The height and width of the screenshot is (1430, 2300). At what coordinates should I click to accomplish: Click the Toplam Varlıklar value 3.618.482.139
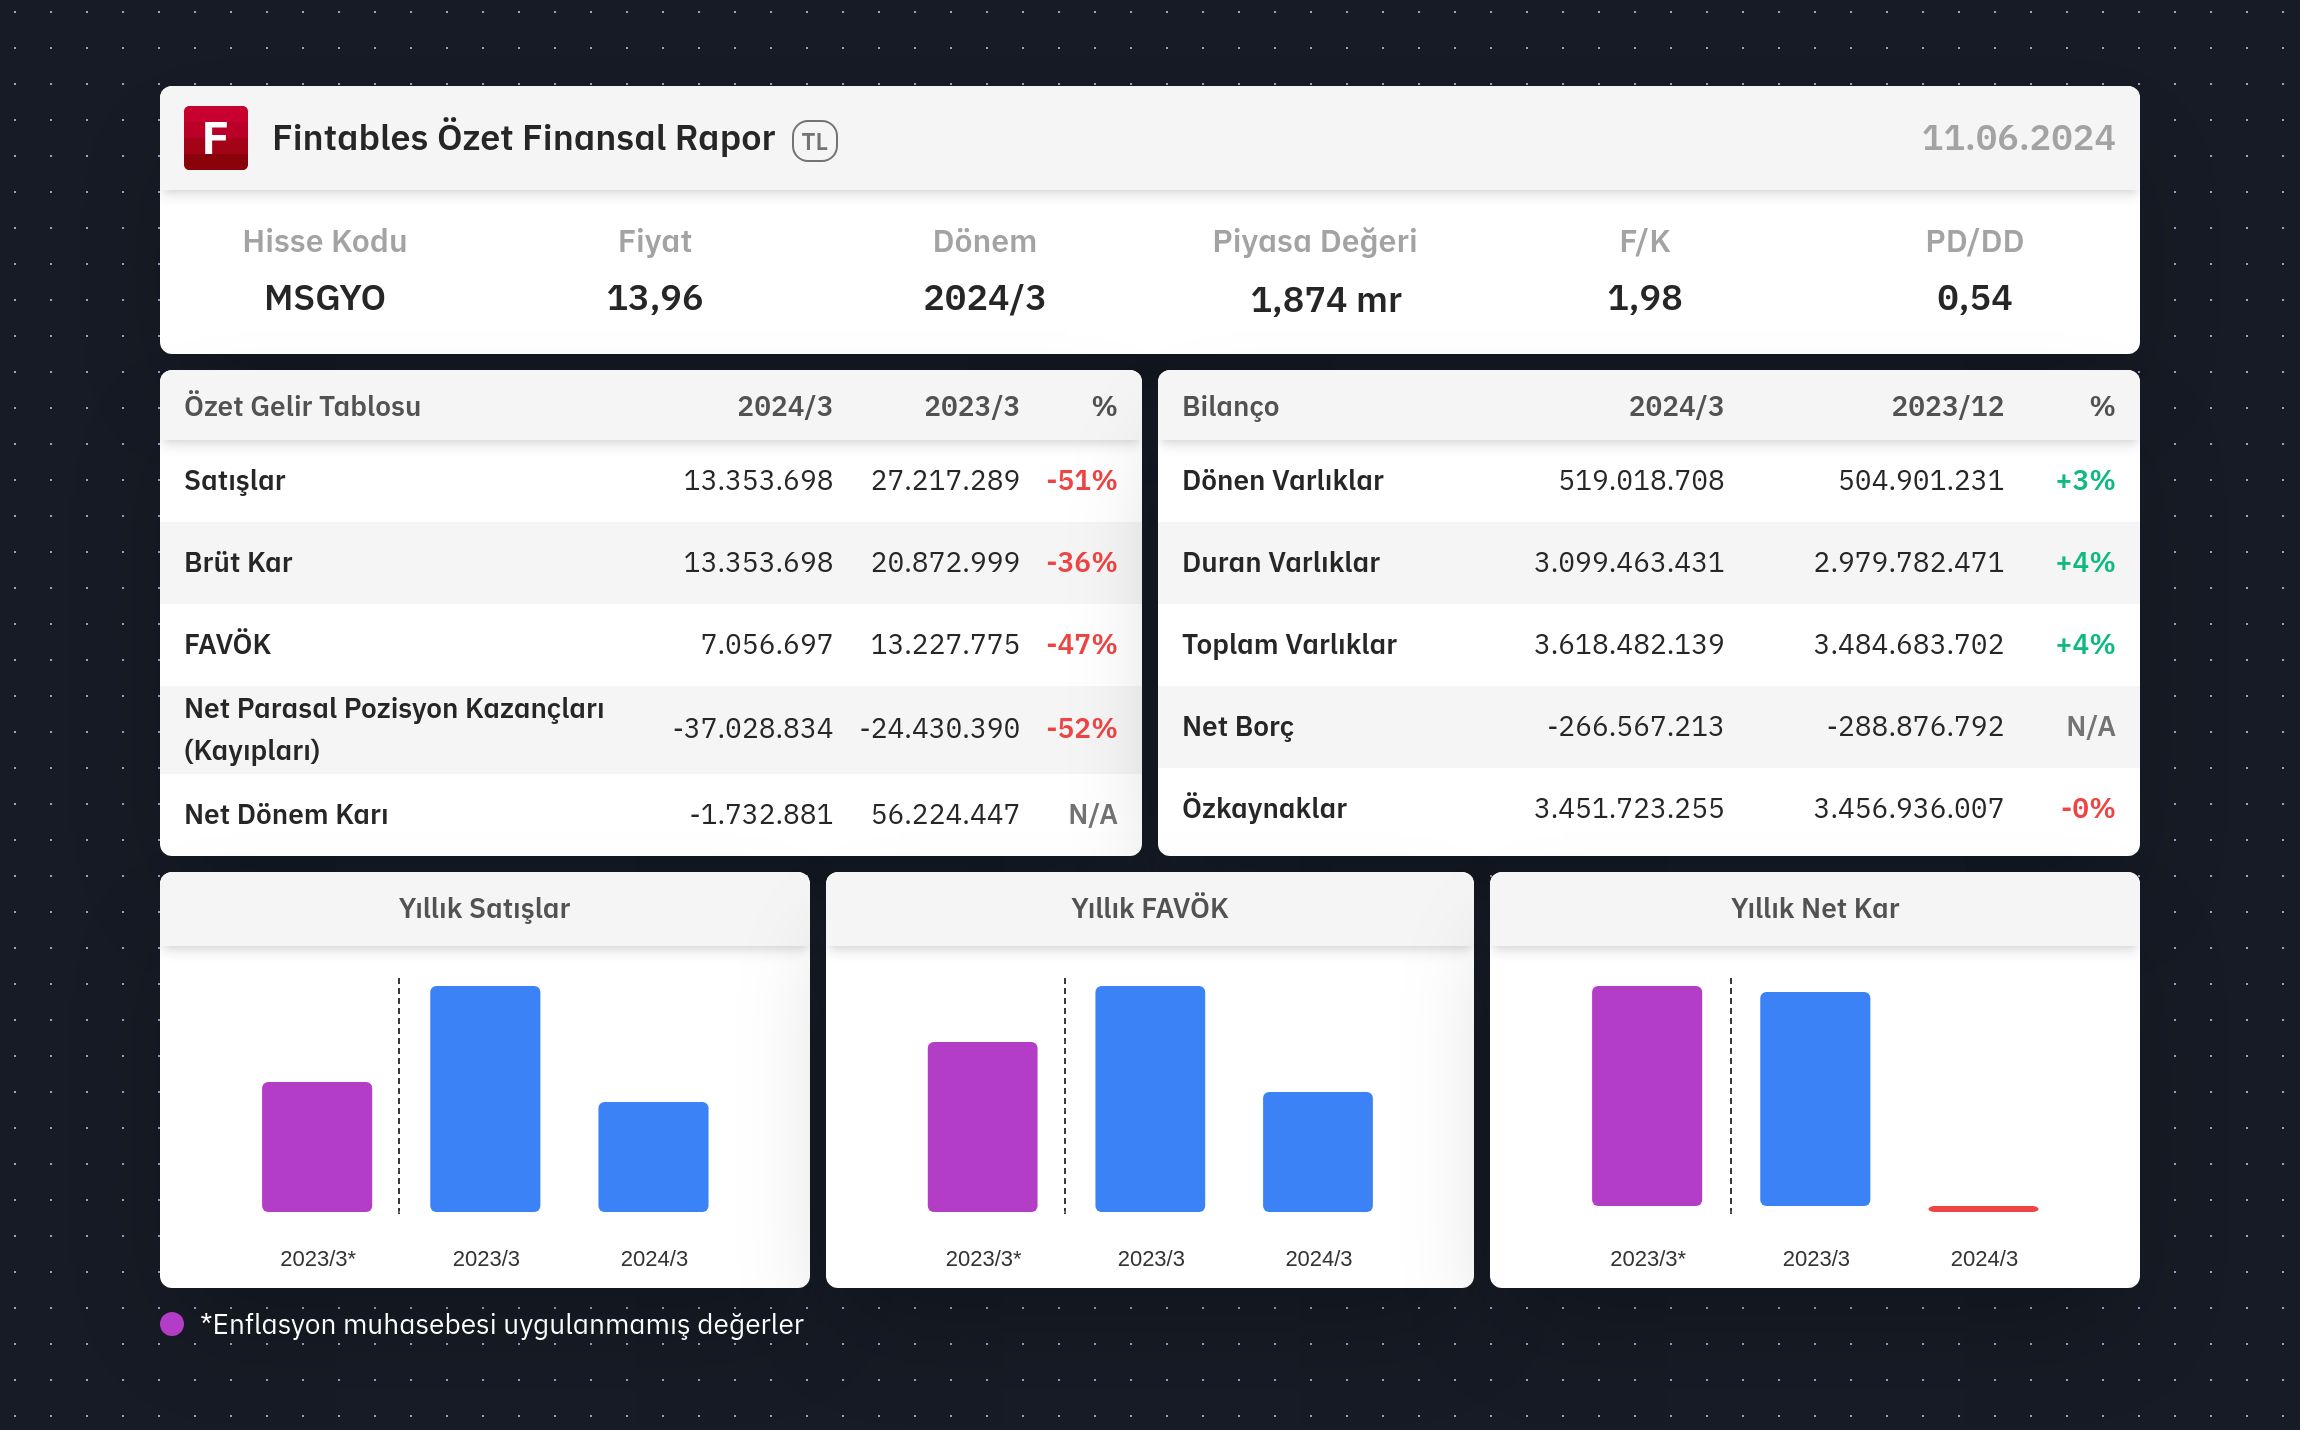[1629, 645]
